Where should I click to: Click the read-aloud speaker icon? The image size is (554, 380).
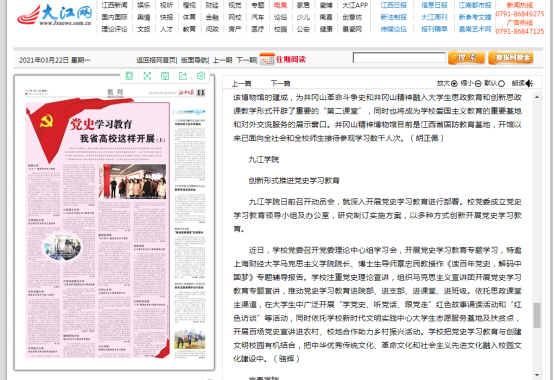click(529, 83)
